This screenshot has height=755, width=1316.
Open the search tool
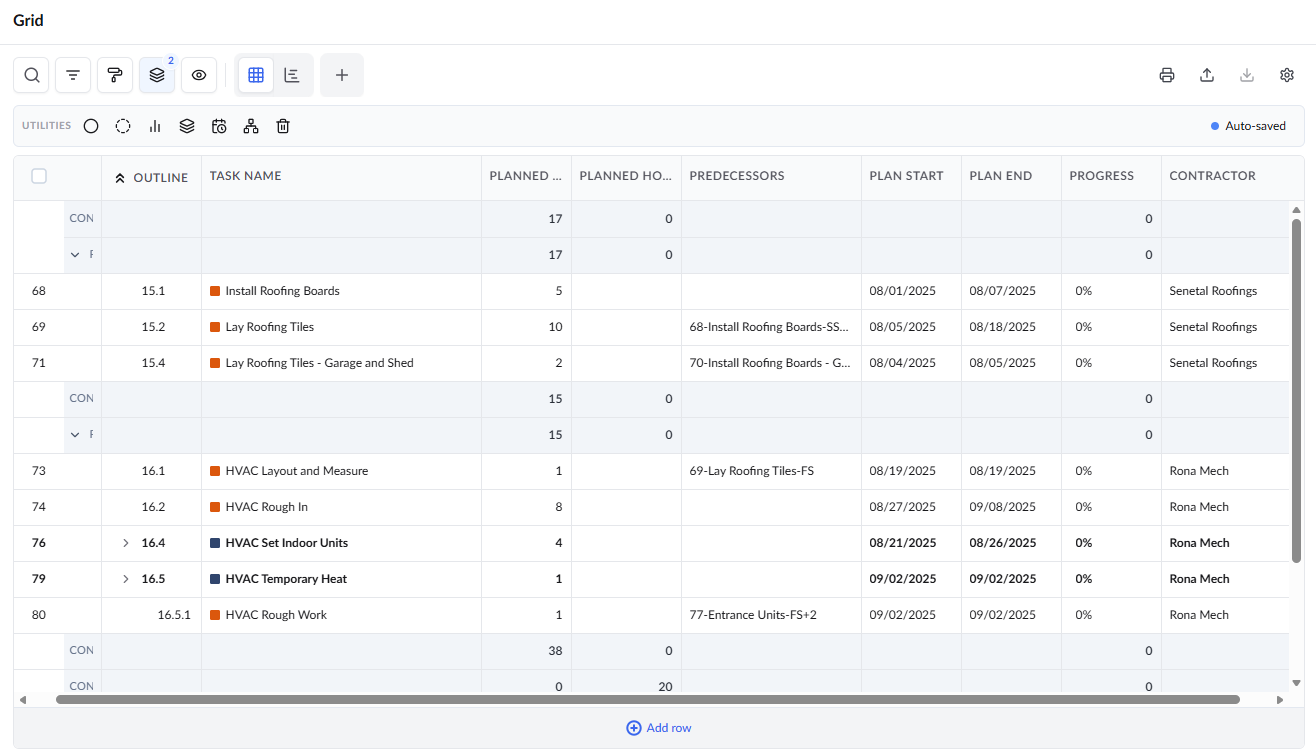32,75
